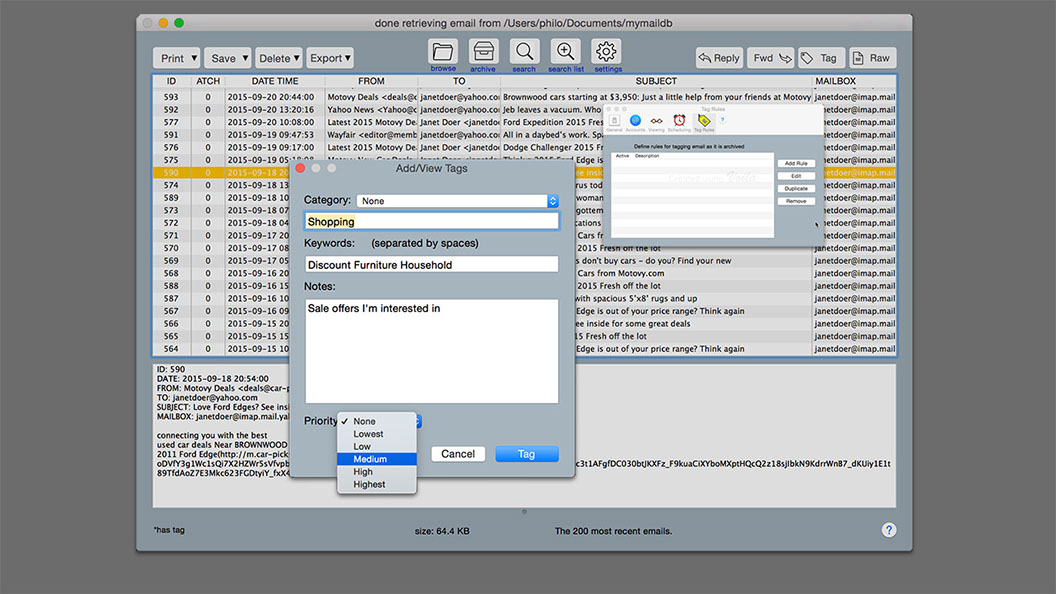This screenshot has height=594, width=1056.
Task: Click Duplicate in Tag Rules window
Action: (x=796, y=189)
